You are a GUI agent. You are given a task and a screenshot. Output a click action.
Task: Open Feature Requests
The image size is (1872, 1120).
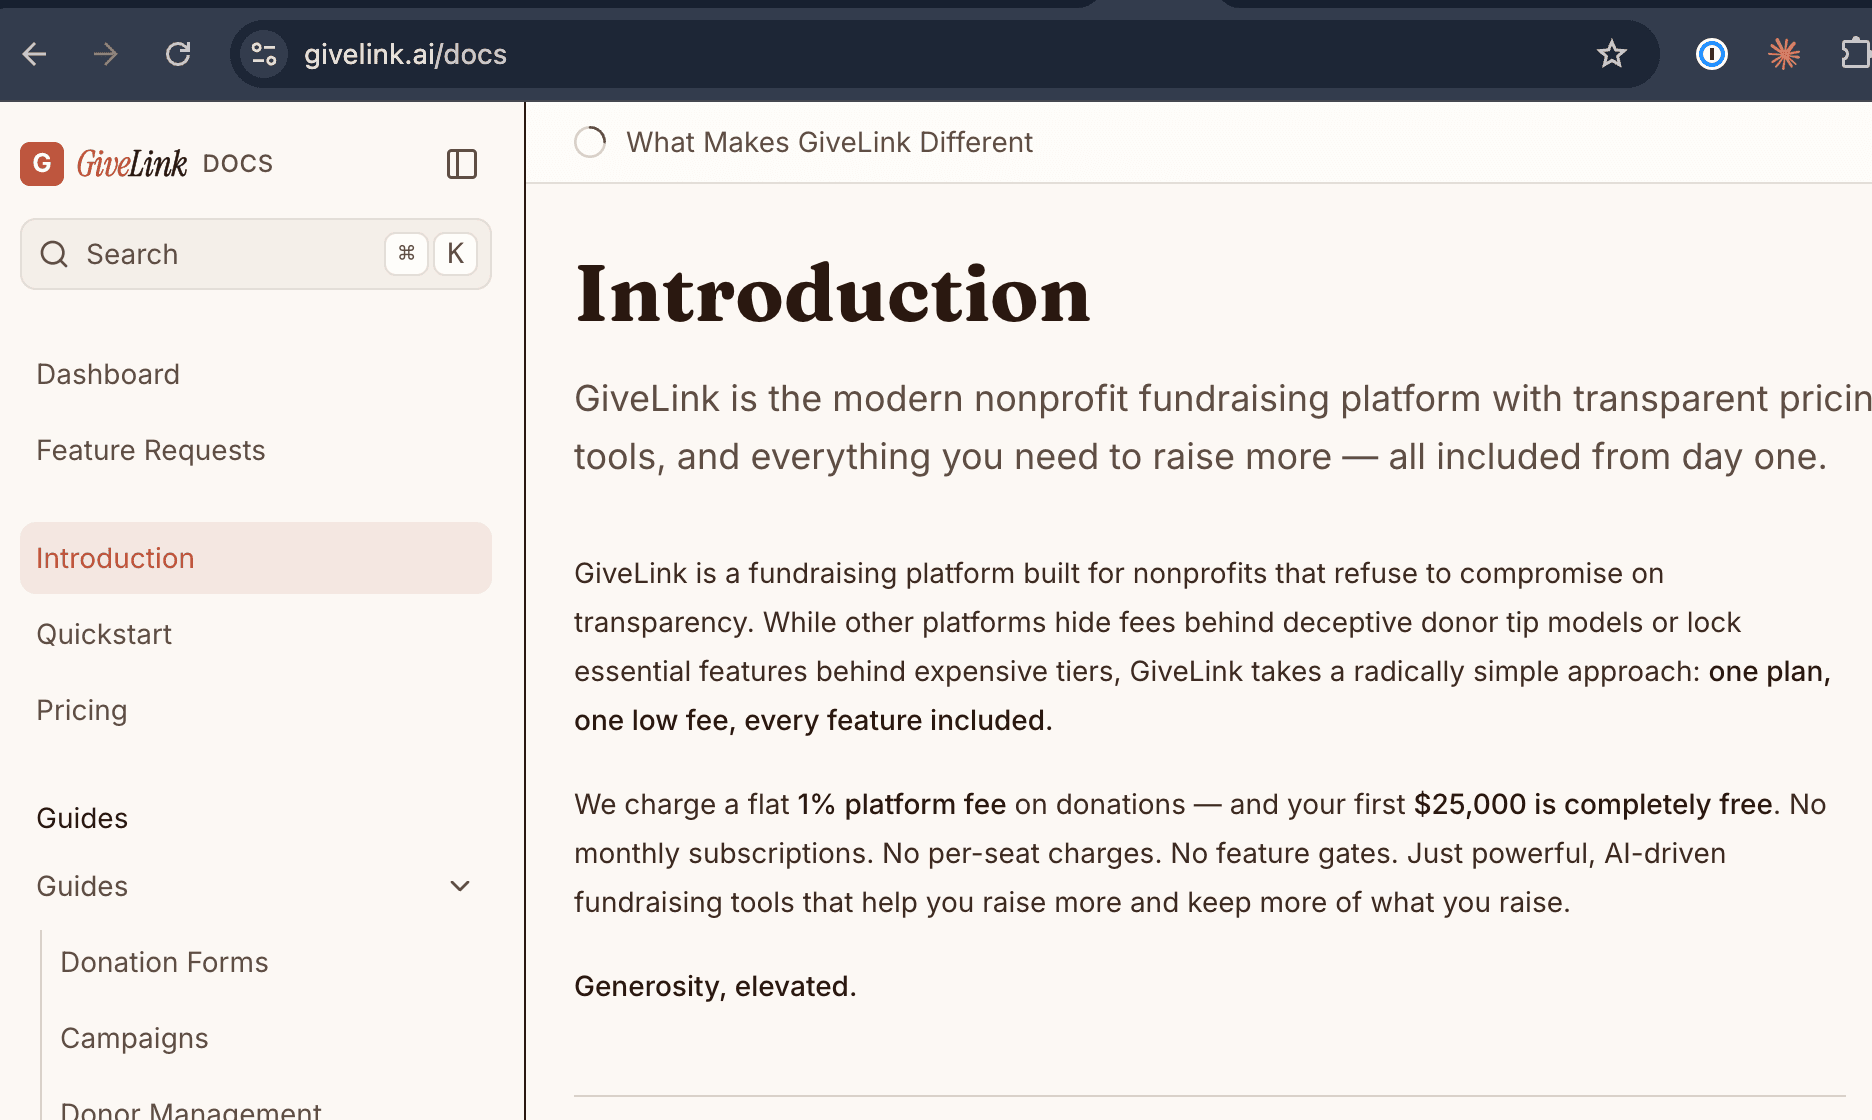coord(150,450)
